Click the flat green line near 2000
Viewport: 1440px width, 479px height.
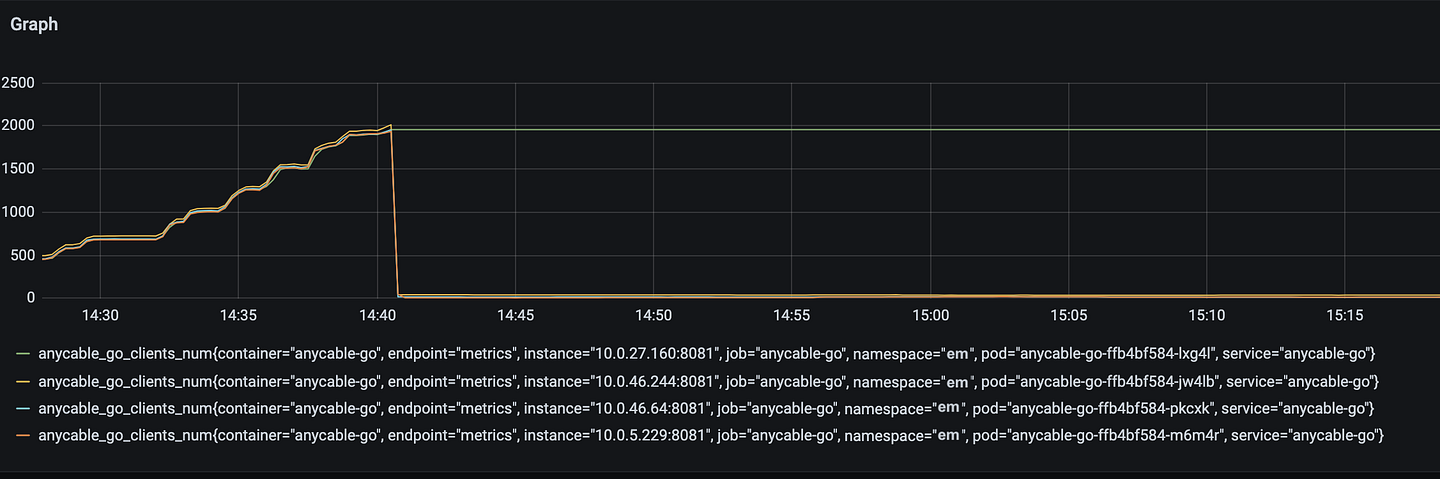(x=915, y=130)
